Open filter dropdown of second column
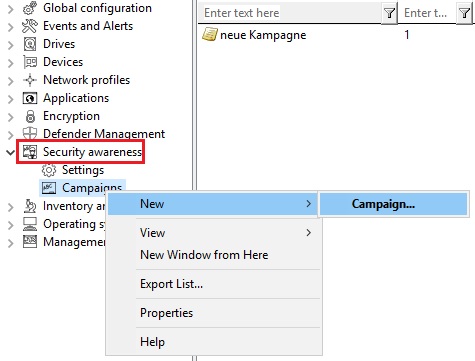The height and width of the screenshot is (361, 475). [464, 13]
